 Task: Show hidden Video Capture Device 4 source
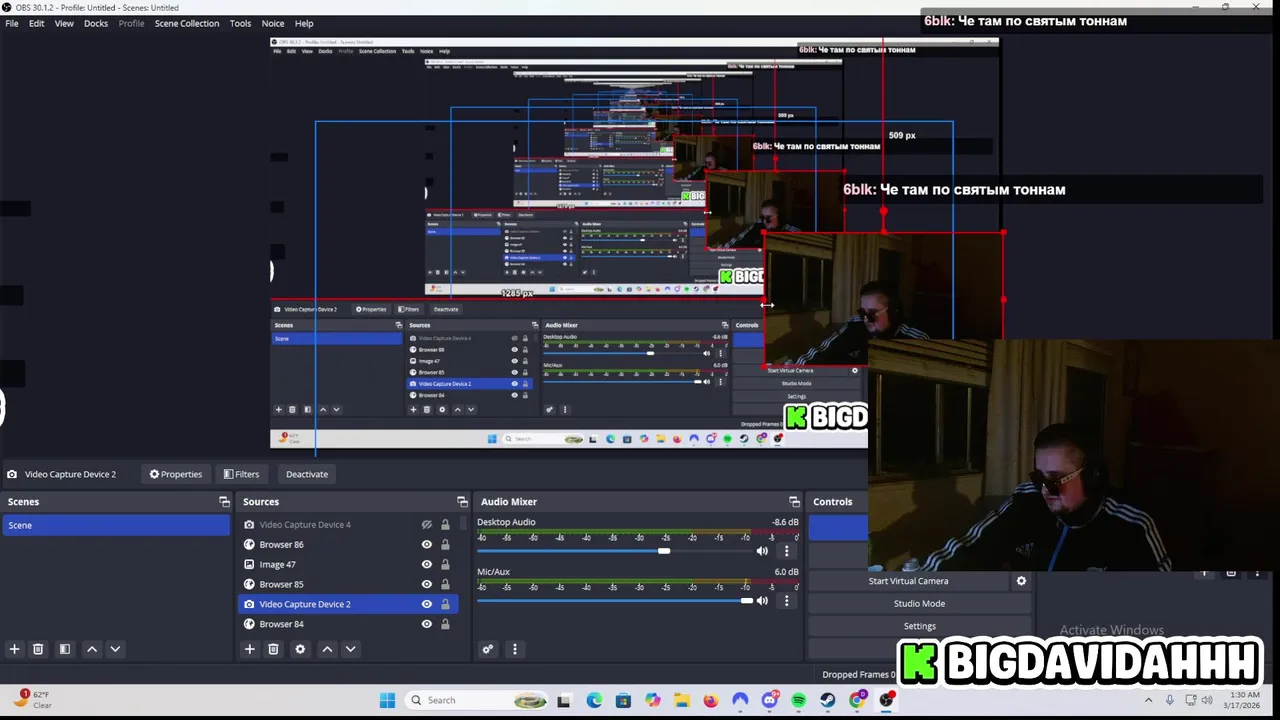(427, 525)
